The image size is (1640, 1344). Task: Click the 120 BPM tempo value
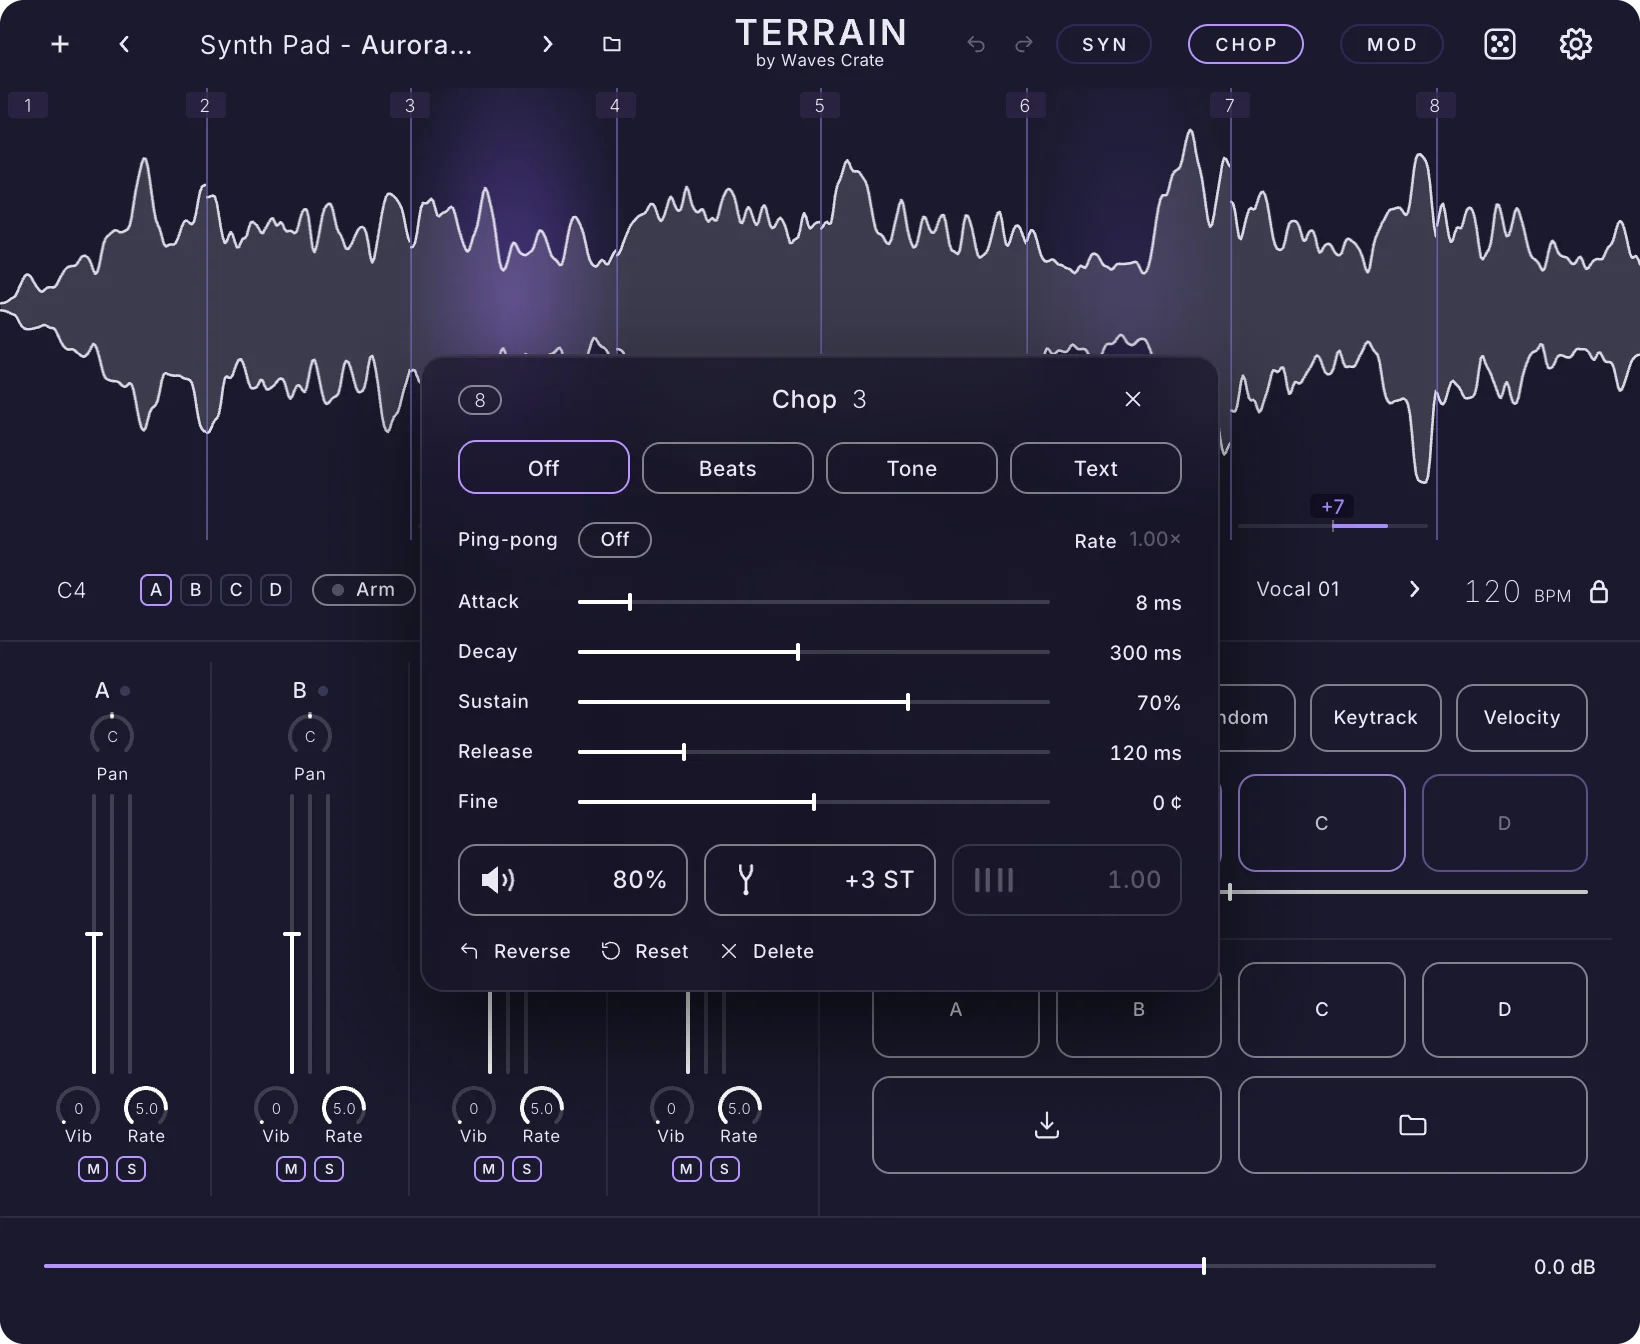point(1493,591)
